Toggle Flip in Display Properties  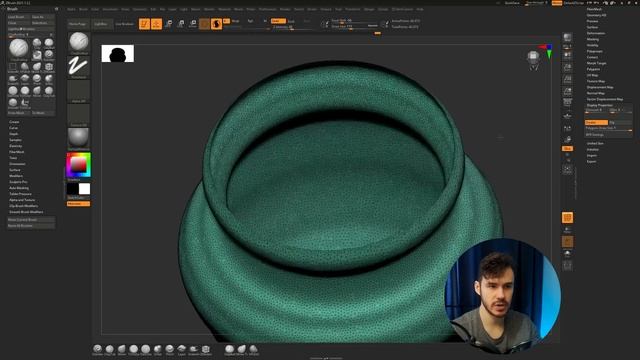[620, 122]
